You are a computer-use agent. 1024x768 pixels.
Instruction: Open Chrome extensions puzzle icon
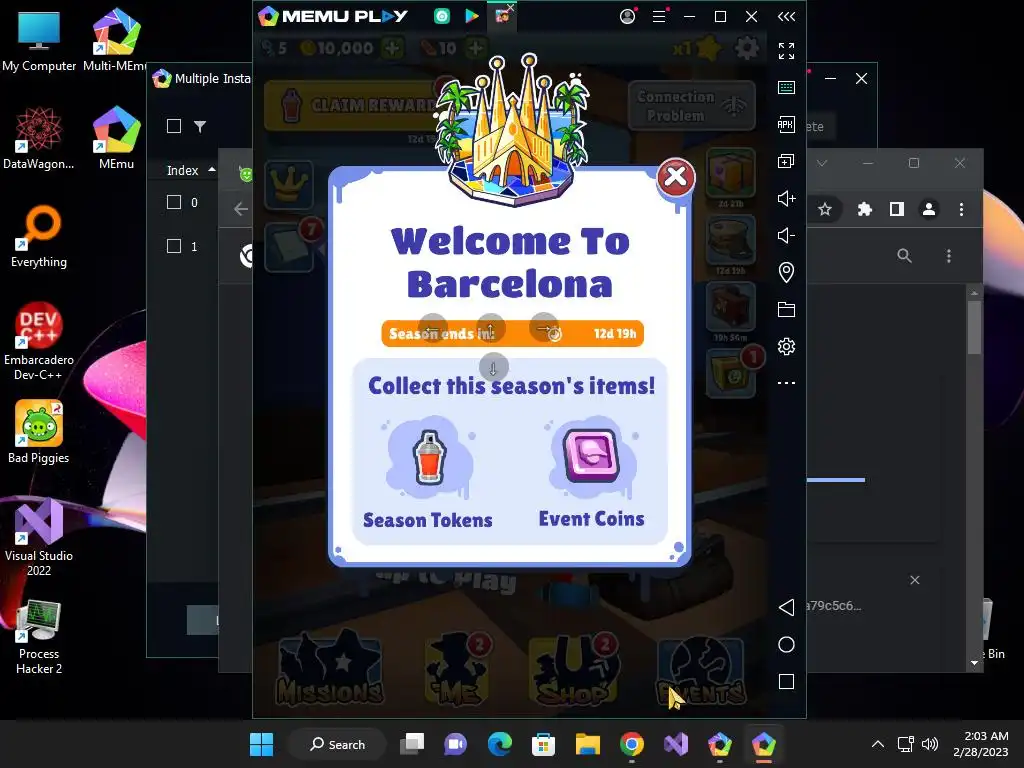[x=865, y=209]
